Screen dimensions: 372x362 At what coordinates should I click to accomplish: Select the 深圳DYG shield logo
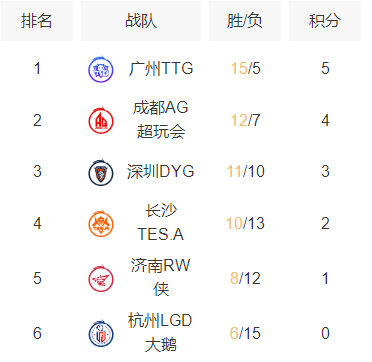[x=101, y=173]
